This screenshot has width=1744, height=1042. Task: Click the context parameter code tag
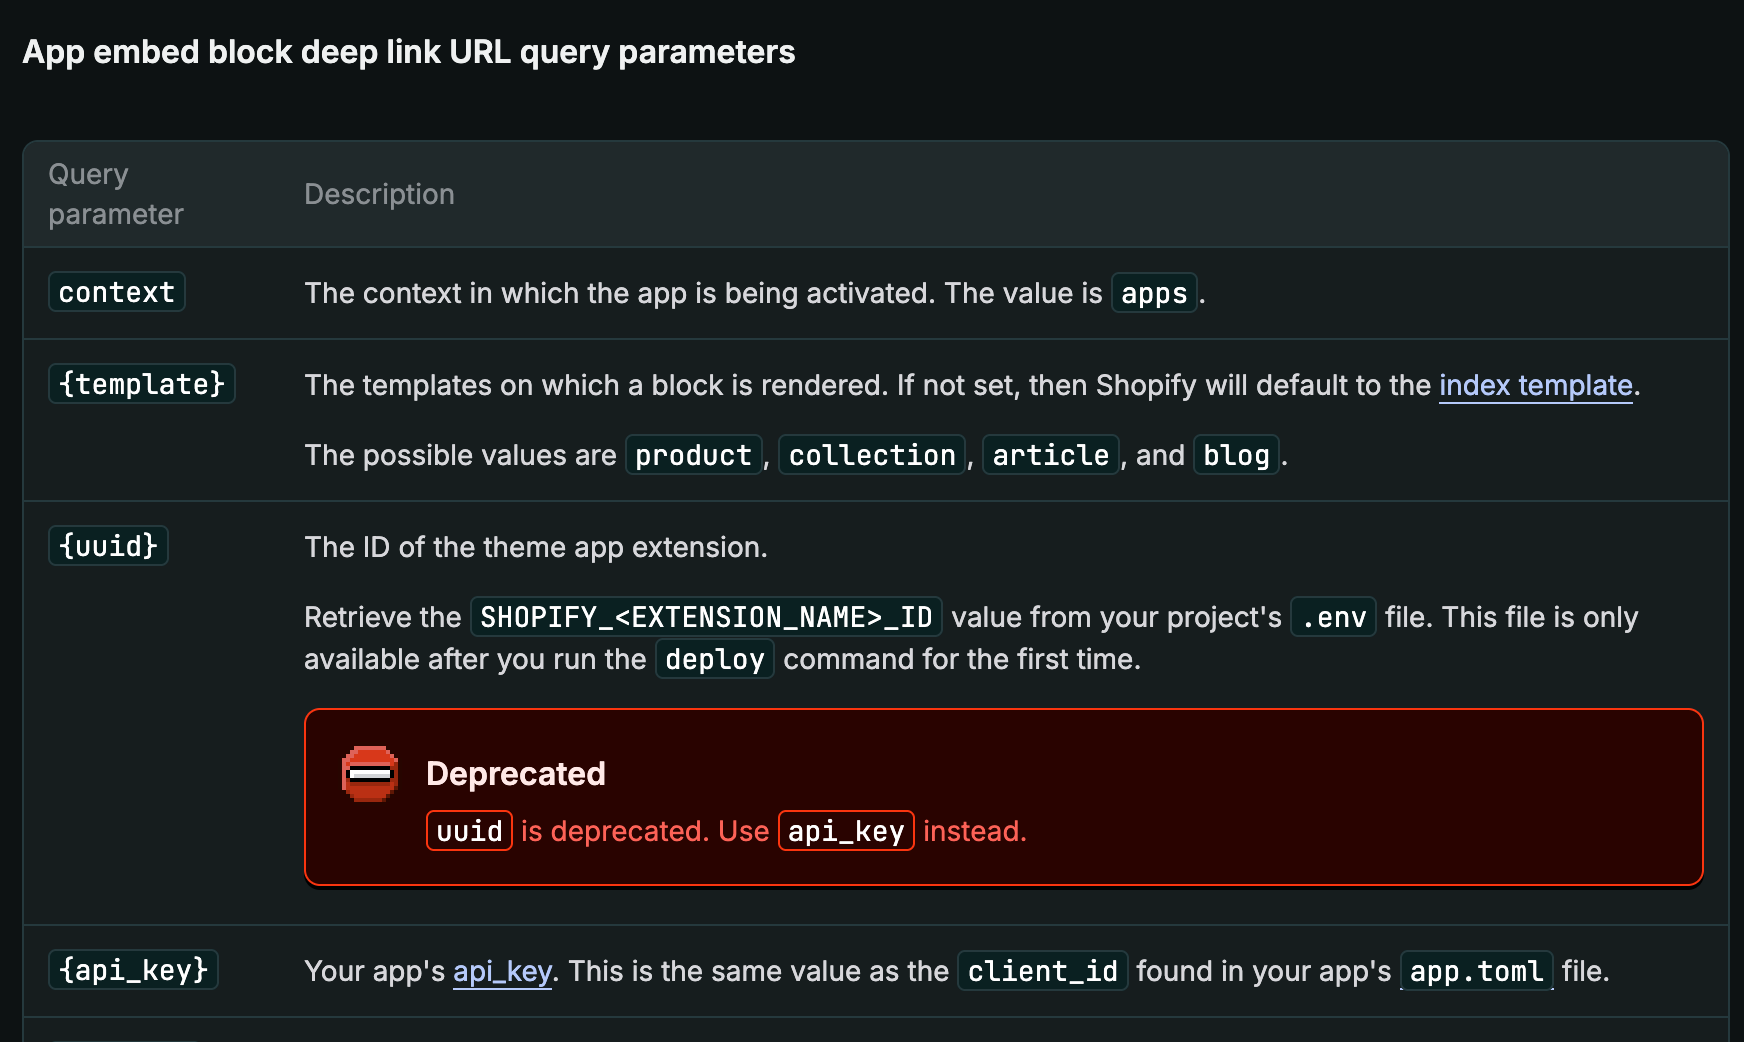click(x=117, y=292)
